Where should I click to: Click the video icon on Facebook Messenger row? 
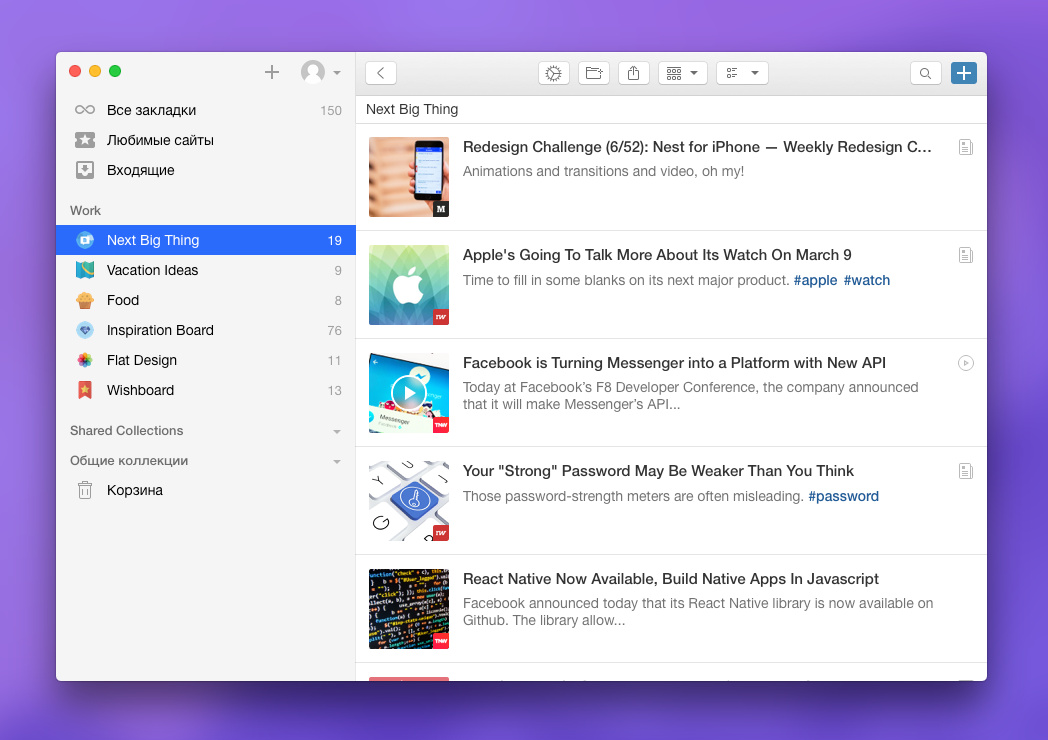[x=966, y=363]
